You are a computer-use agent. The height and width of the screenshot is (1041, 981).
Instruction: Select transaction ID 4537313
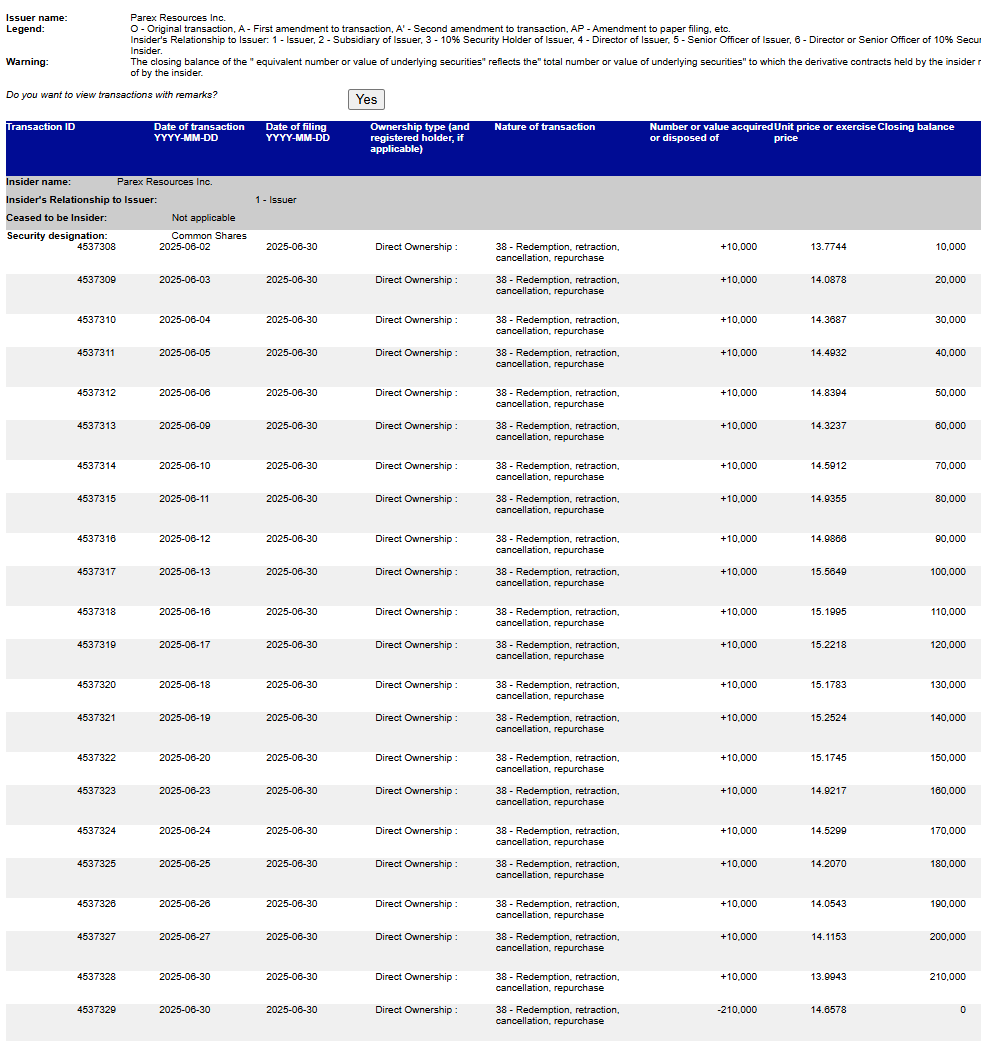96,426
